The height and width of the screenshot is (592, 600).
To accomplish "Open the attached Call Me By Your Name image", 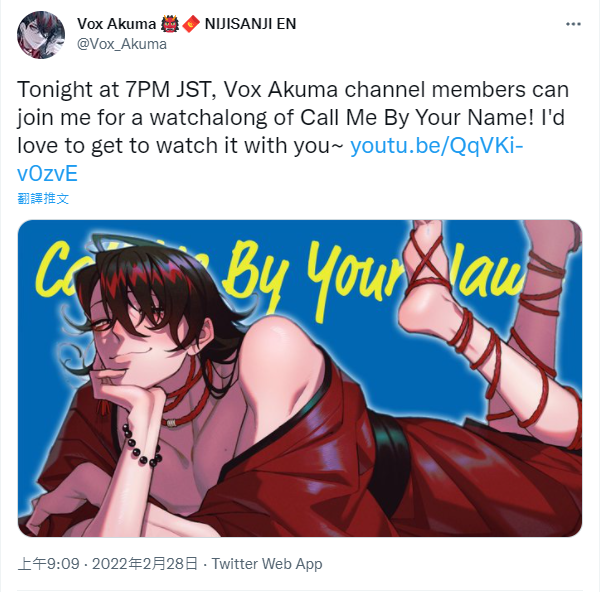I will (300, 378).
